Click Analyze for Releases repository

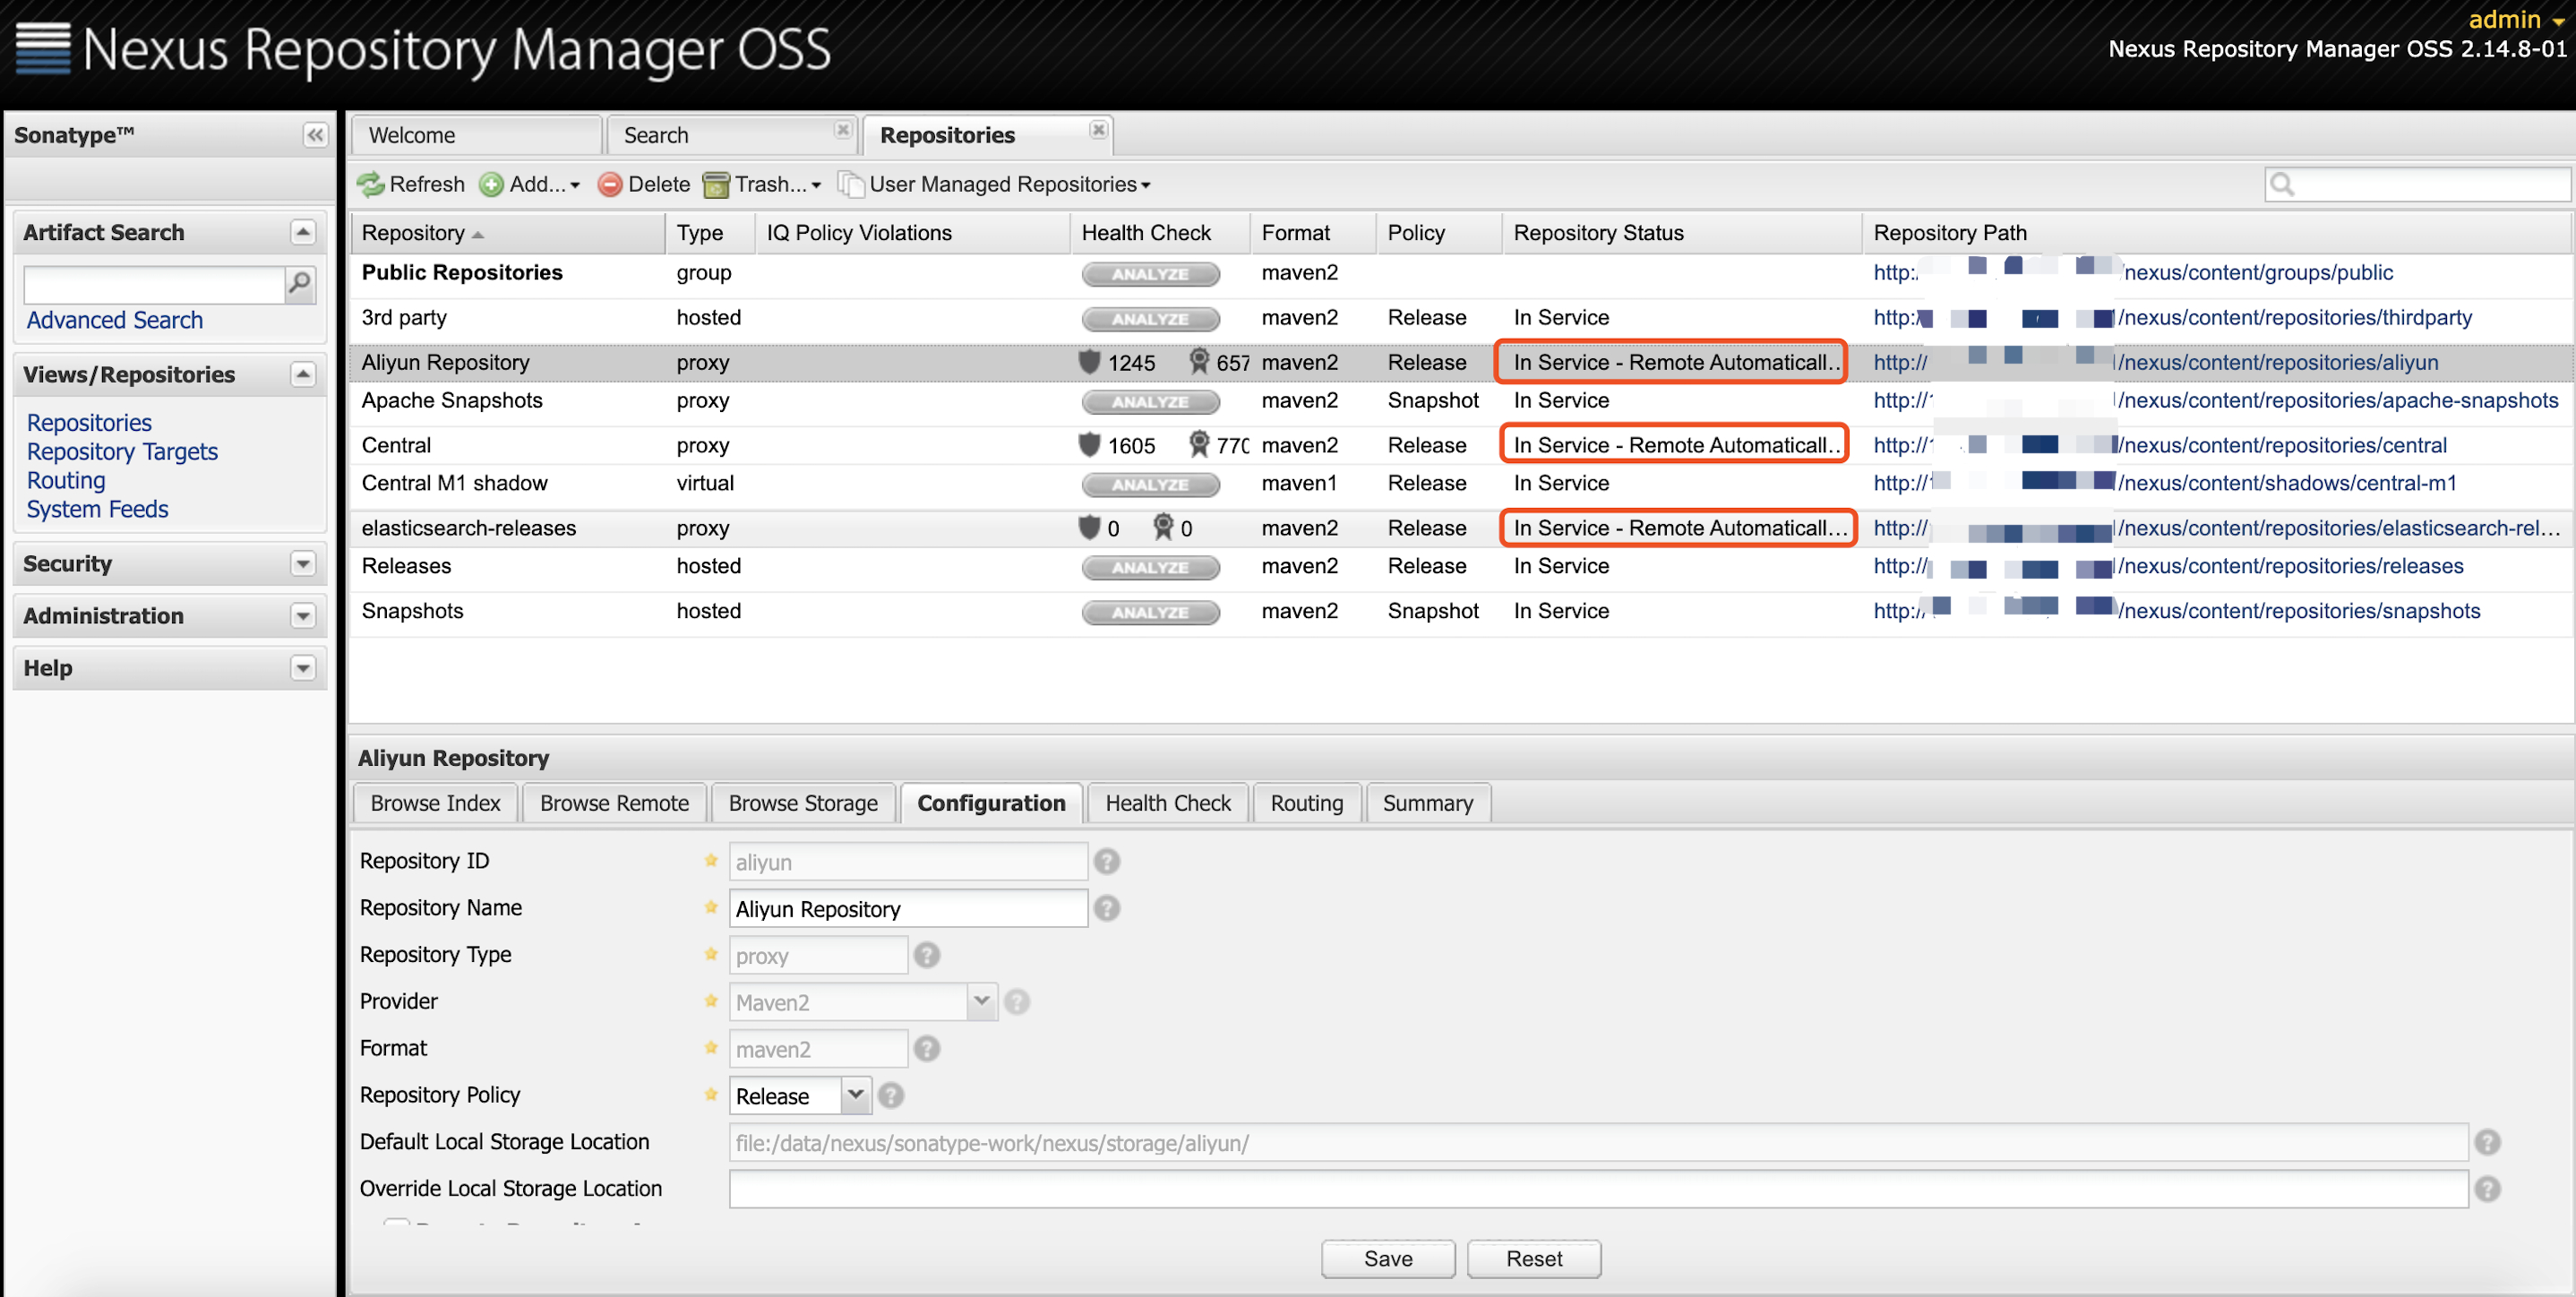(1150, 568)
